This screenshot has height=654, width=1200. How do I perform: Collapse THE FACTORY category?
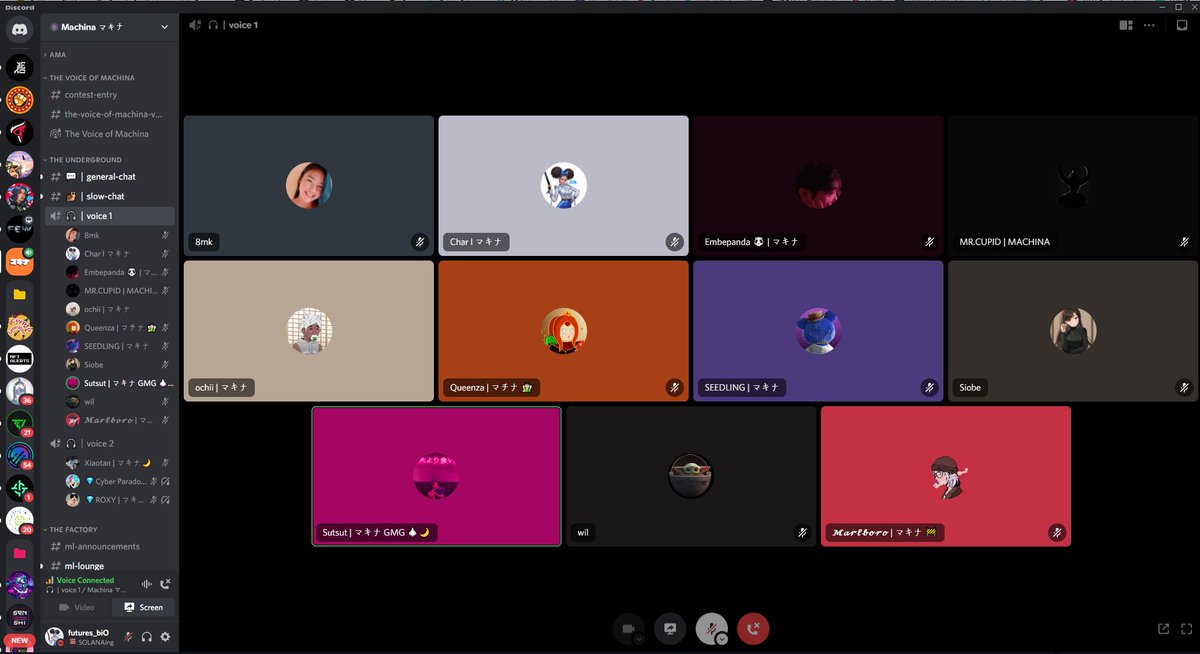(x=73, y=529)
